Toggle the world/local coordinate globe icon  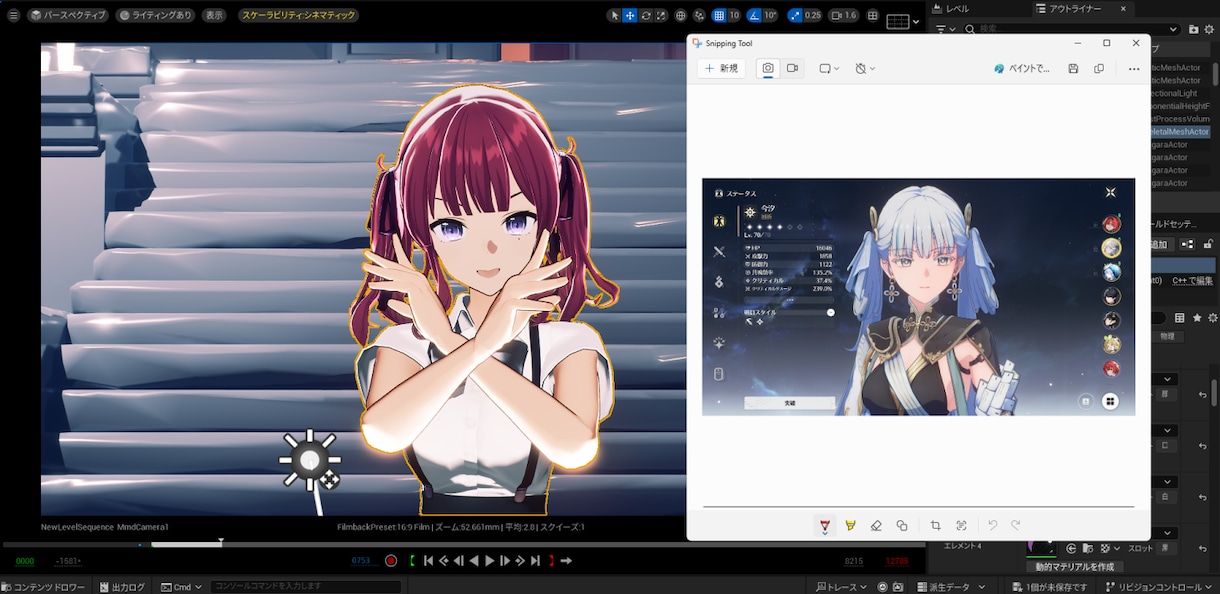pos(681,16)
